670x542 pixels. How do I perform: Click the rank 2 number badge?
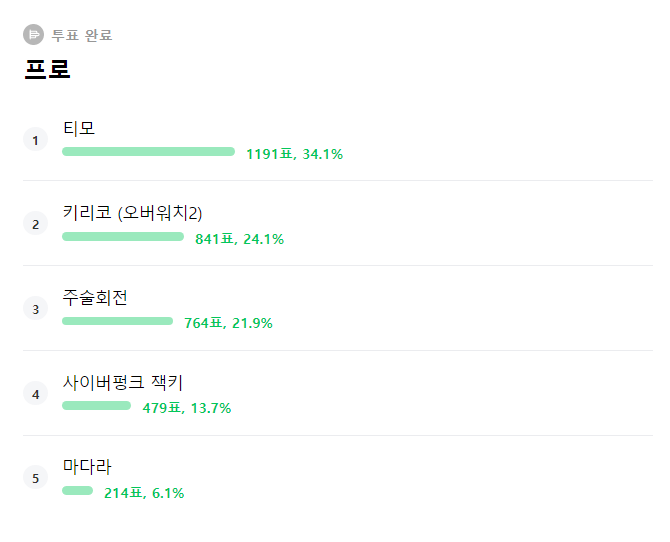tap(35, 224)
